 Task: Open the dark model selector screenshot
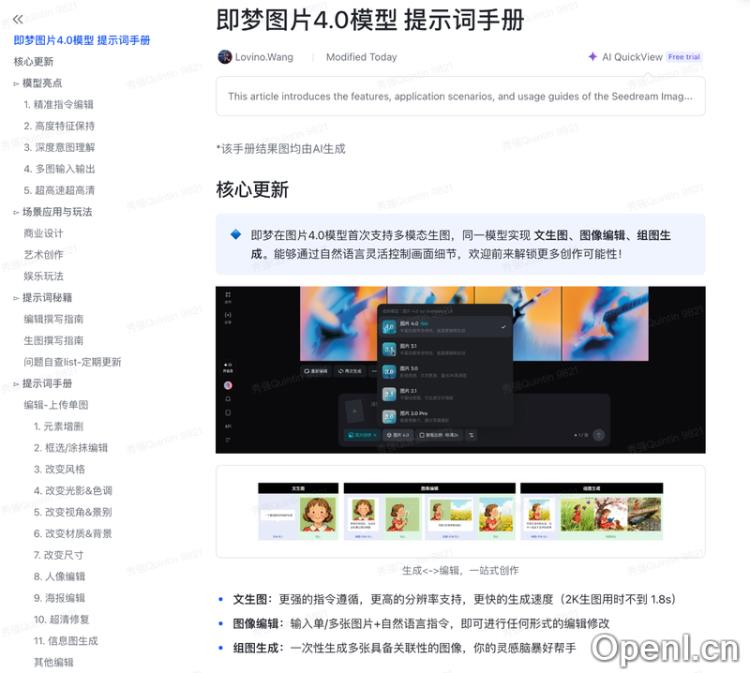click(x=460, y=370)
